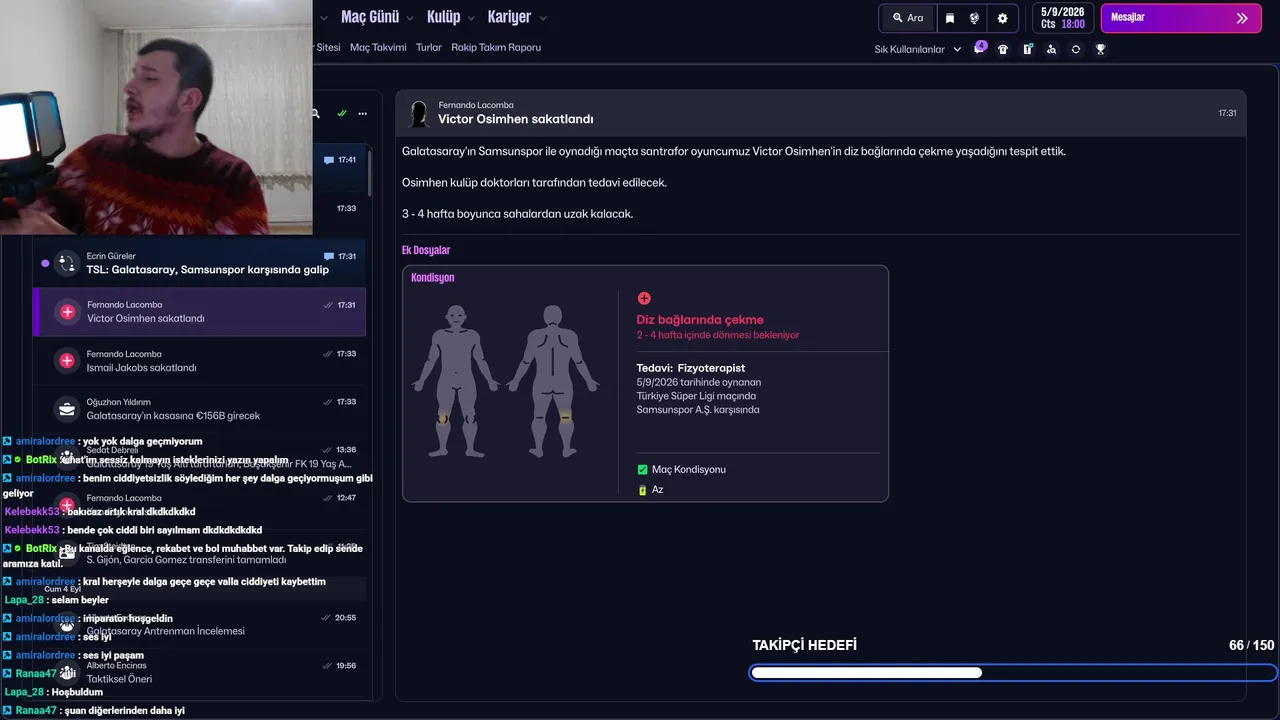Open the Turlar tab
1280x720 pixels.
click(x=429, y=47)
